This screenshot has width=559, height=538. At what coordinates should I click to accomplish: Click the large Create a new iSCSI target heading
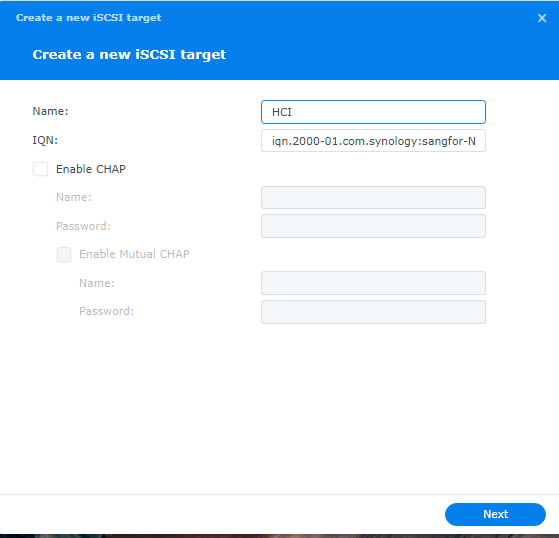[129, 55]
